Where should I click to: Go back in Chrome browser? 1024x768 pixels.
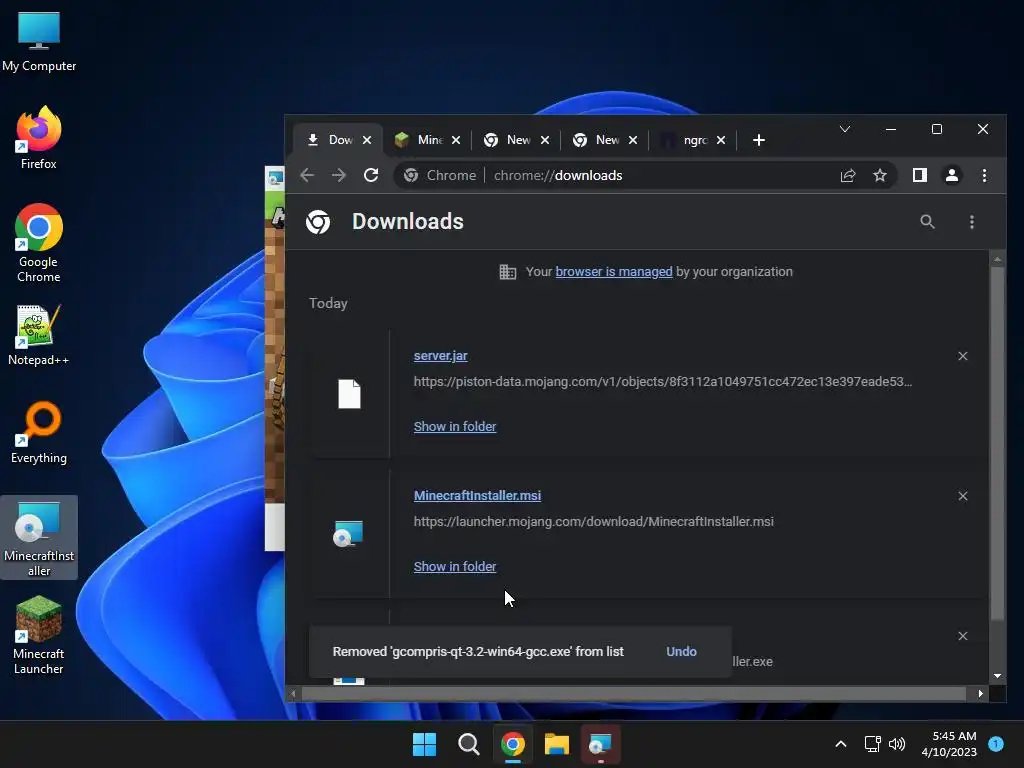[307, 175]
